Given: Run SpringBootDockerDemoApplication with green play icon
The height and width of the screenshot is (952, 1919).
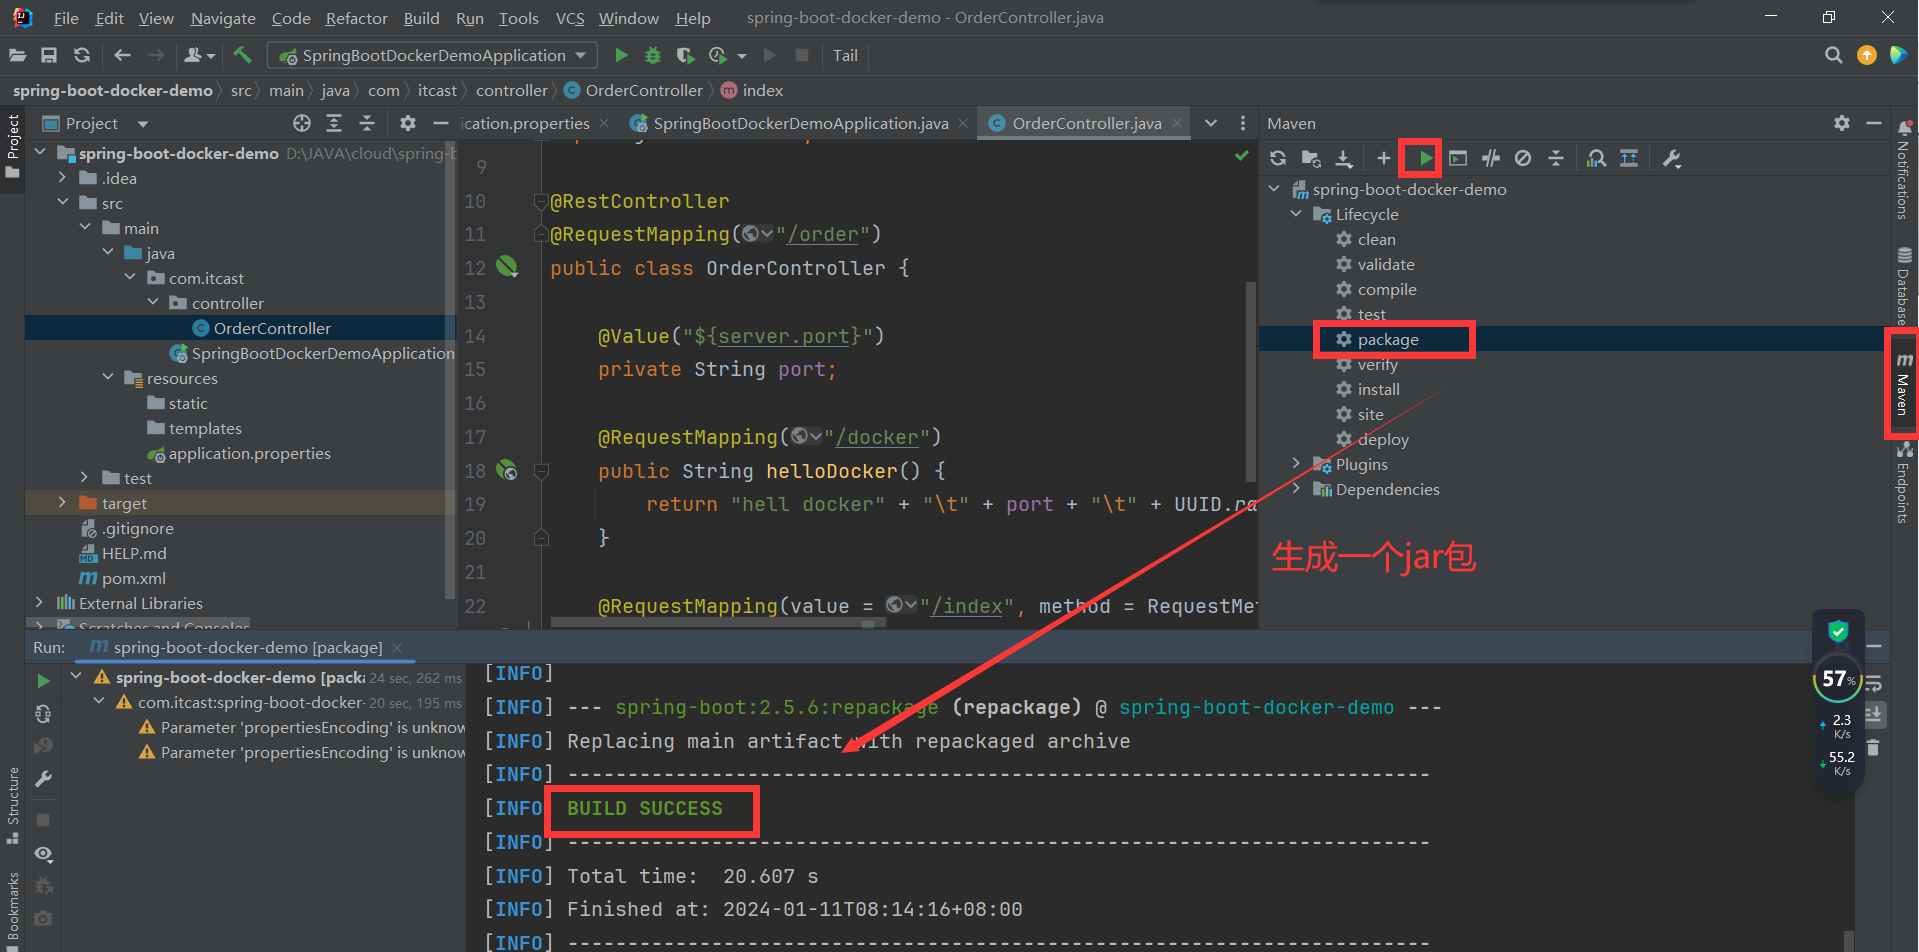Looking at the screenshot, I should click(621, 55).
